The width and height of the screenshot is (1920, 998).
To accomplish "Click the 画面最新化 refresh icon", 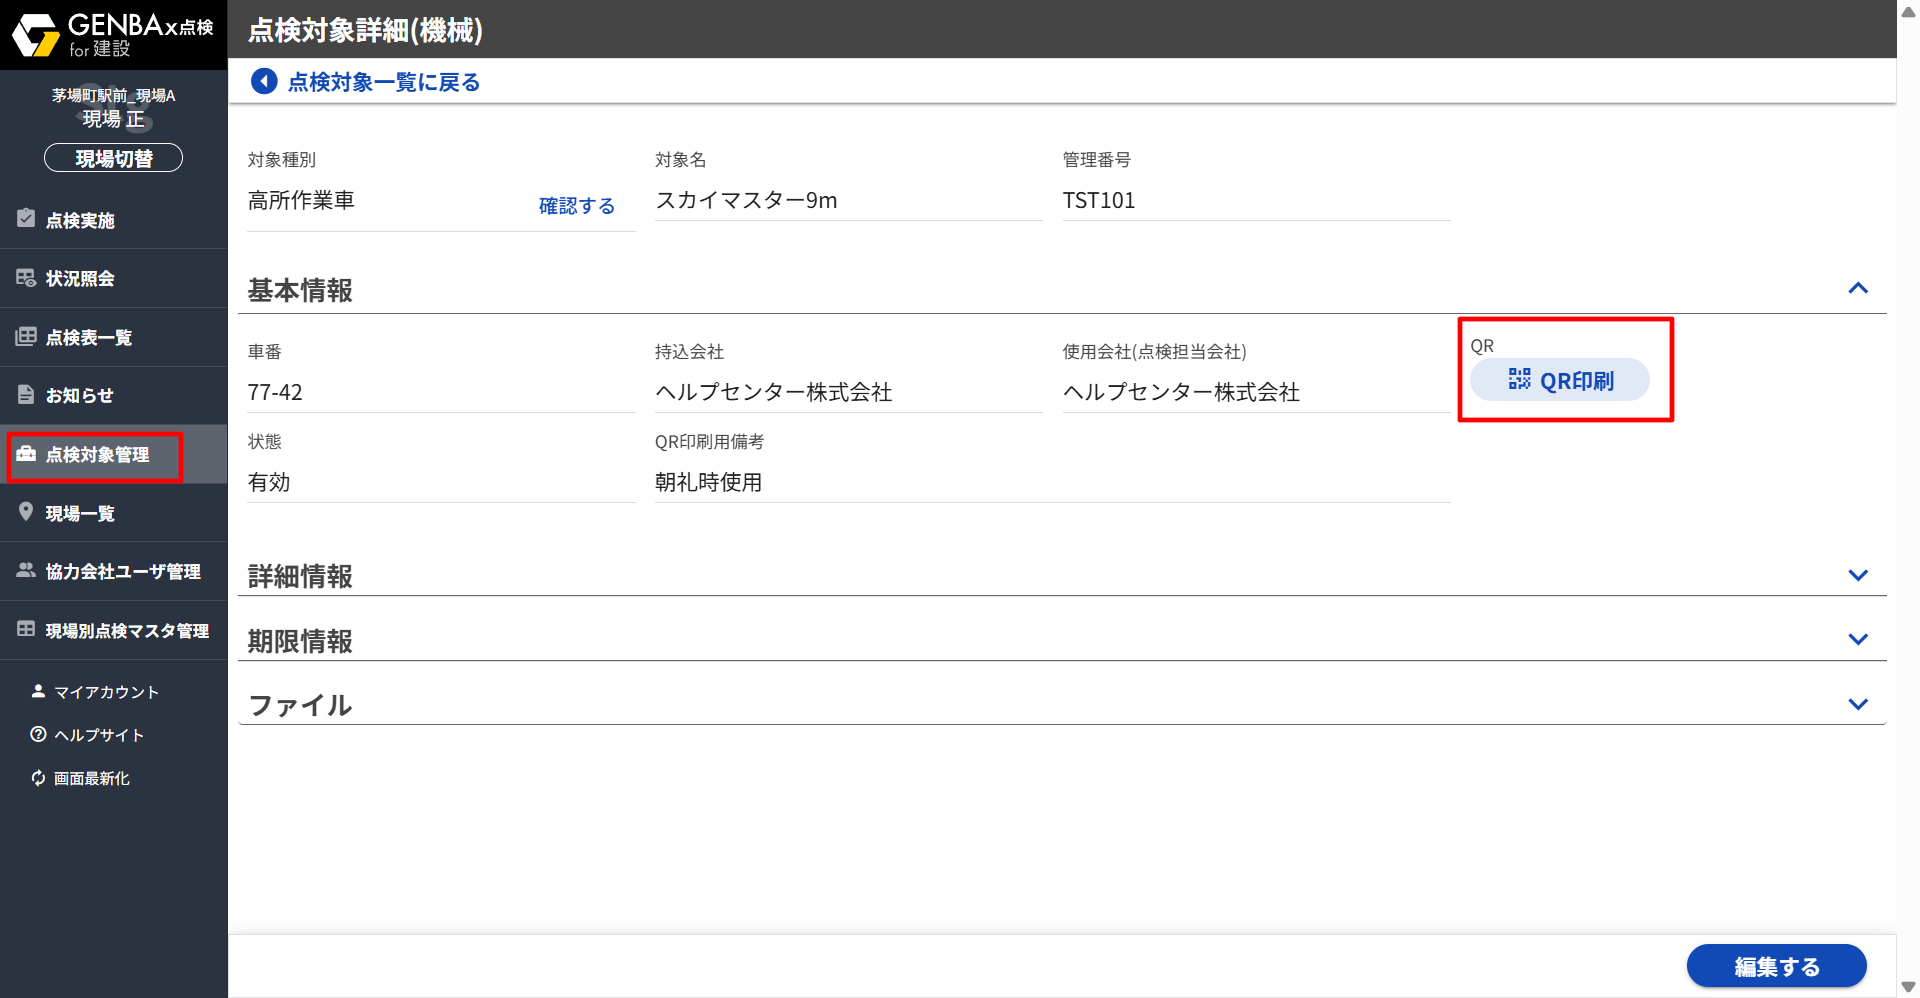I will tap(38, 778).
